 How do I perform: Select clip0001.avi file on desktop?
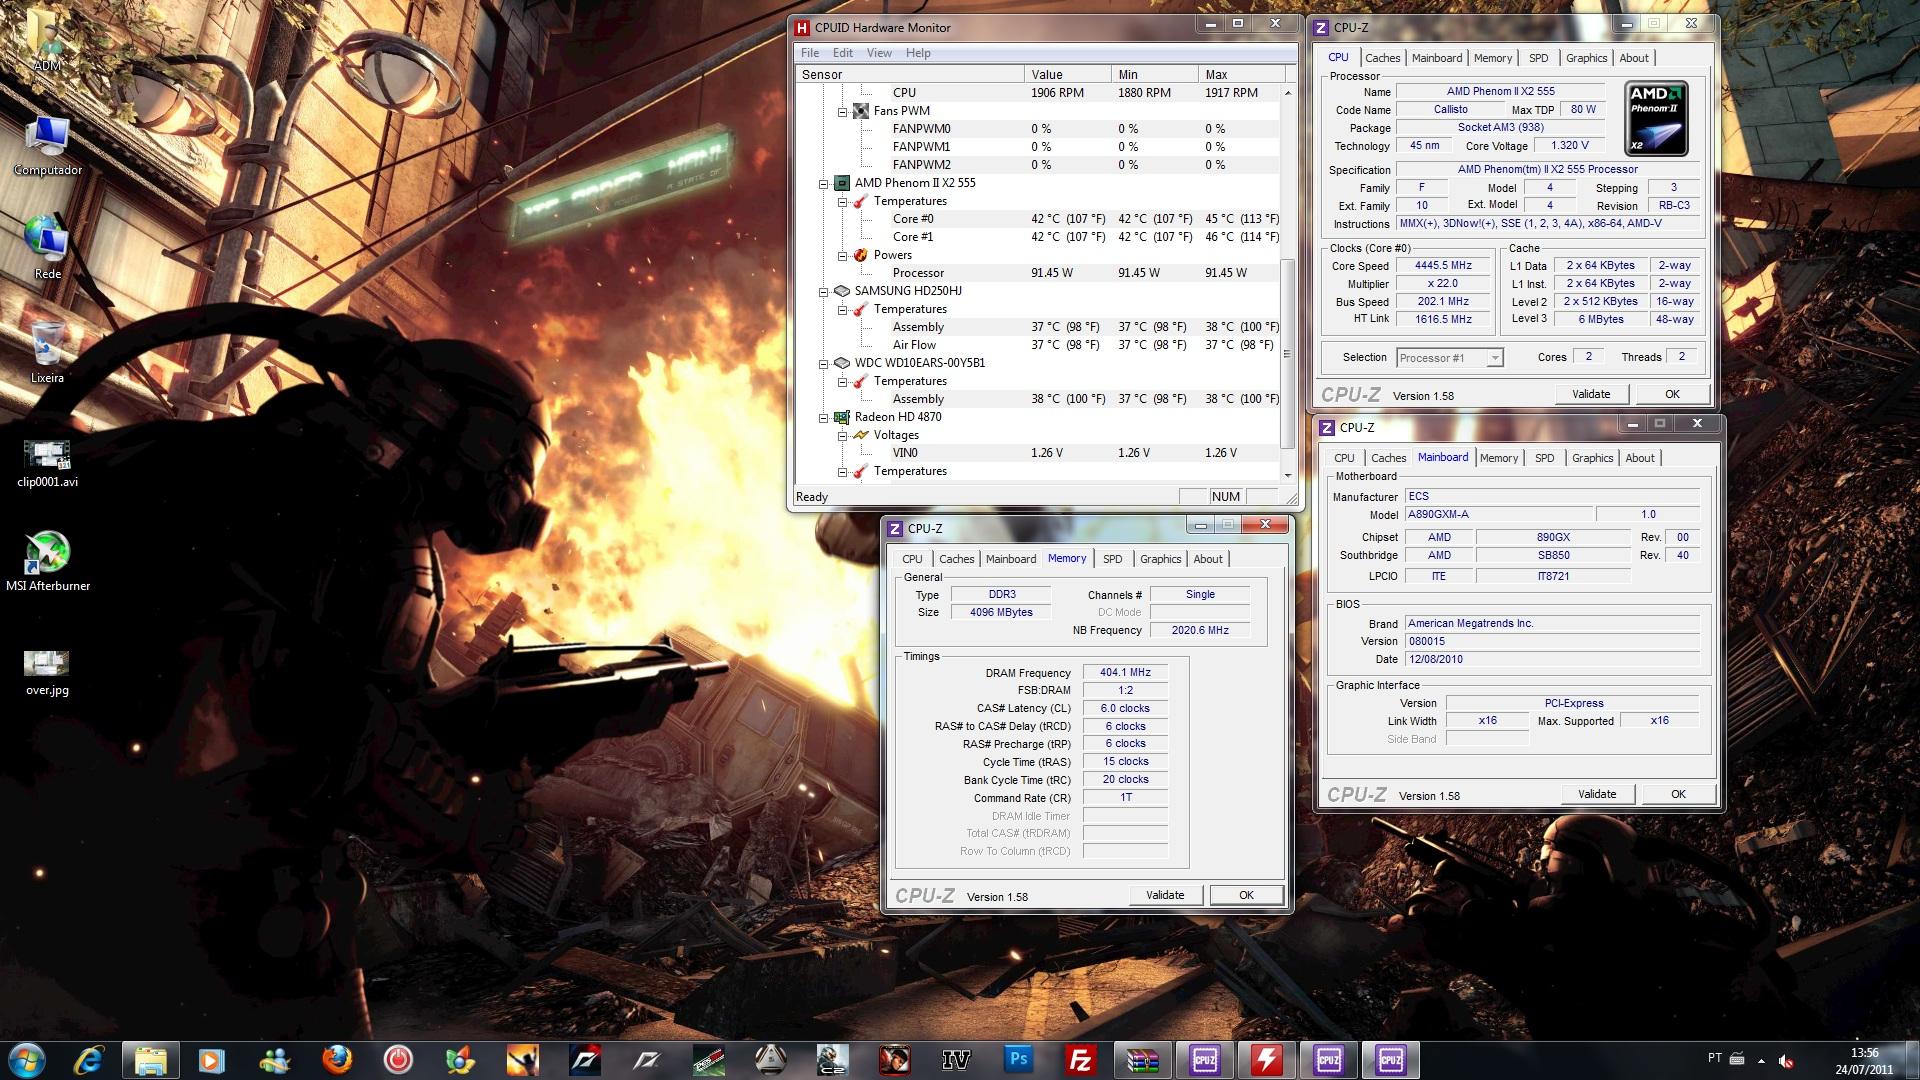click(x=47, y=464)
